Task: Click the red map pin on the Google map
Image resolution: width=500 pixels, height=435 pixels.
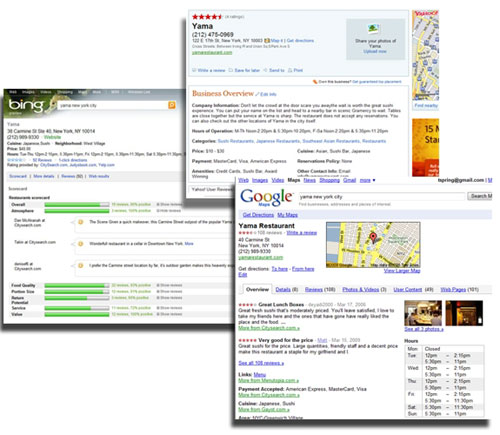Action: coord(373,238)
